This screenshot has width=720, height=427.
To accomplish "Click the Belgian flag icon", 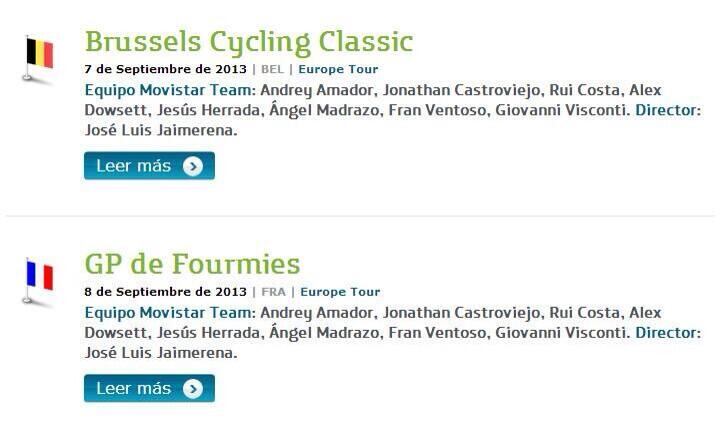I will [39, 54].
